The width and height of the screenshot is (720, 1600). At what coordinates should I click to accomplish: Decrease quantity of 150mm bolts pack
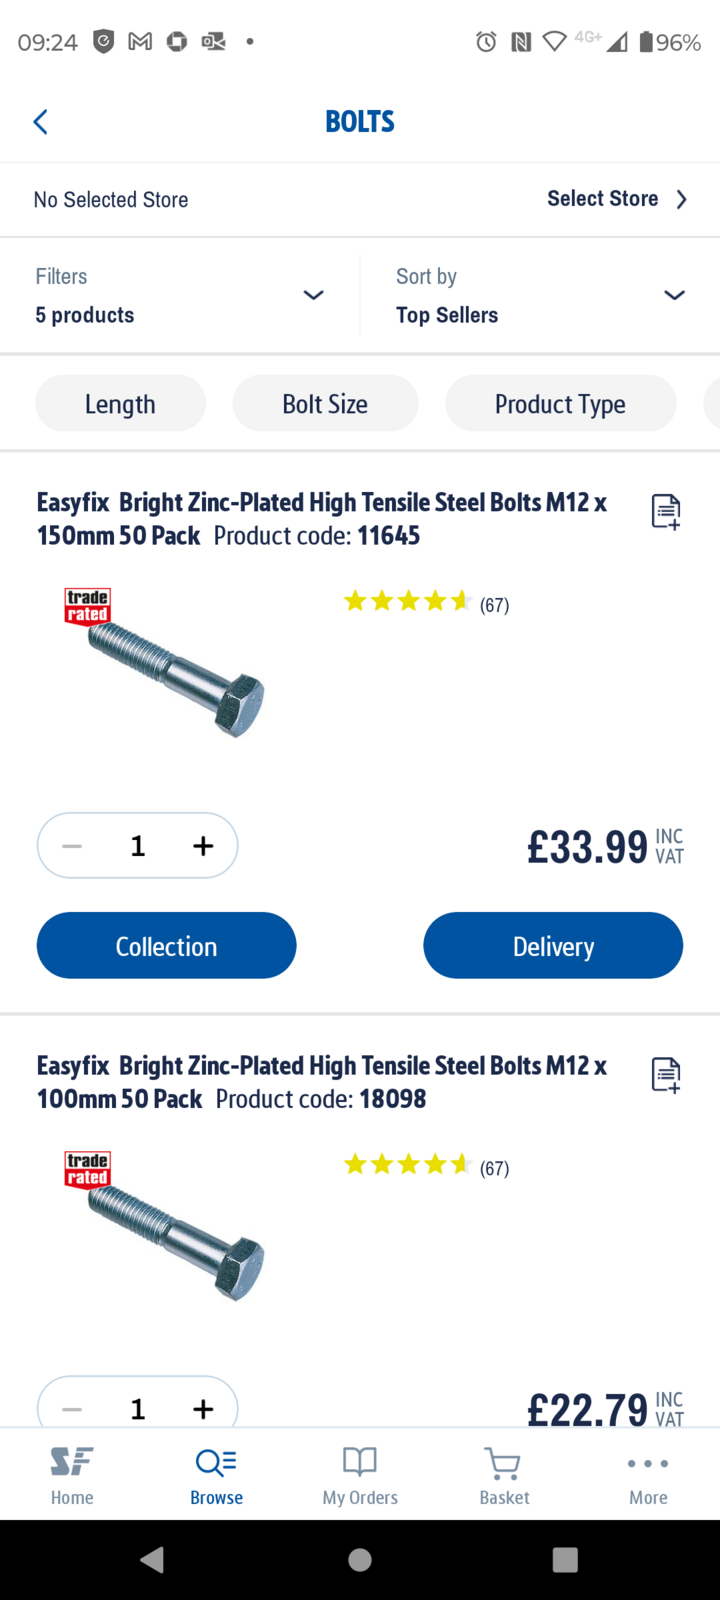coord(72,846)
